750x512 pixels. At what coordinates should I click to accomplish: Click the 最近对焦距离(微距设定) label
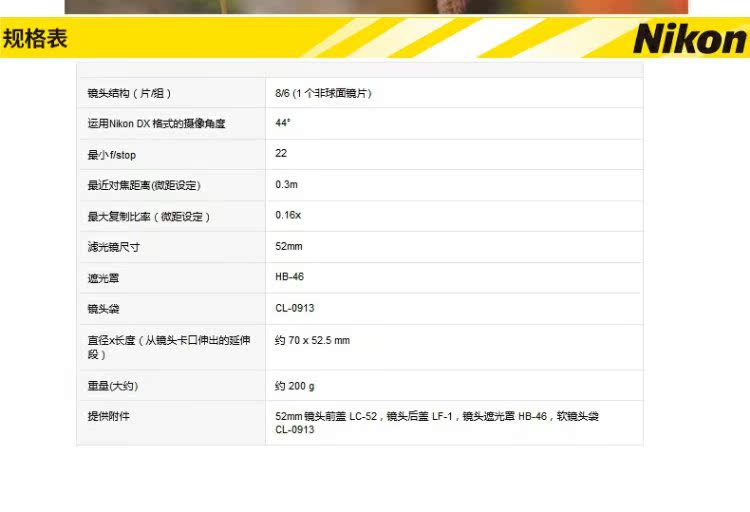144,185
